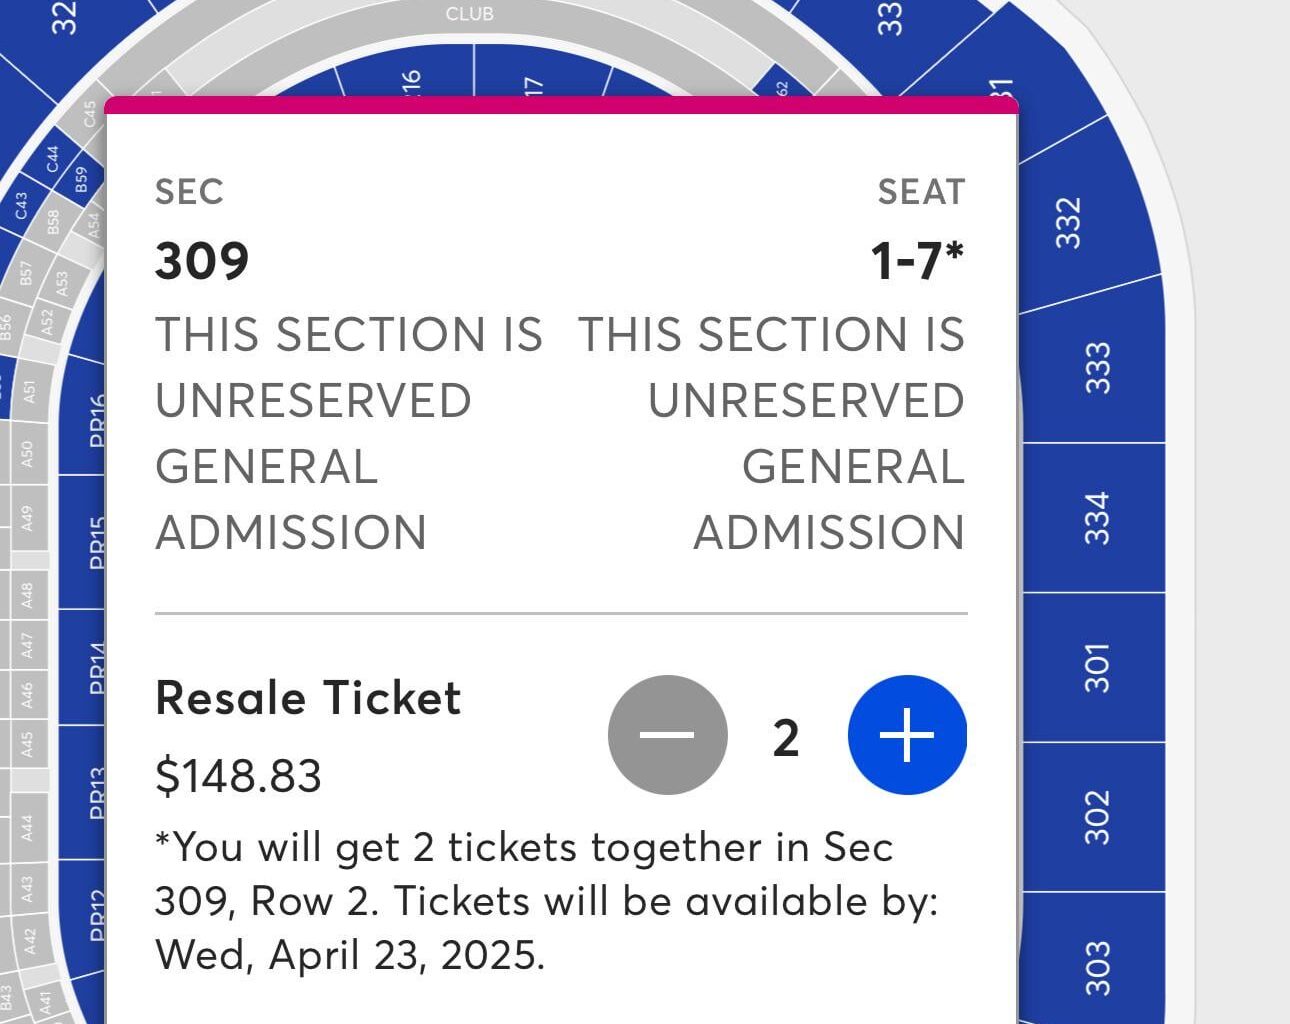Screen dimensions: 1290x1024
Task: Click the Resale Ticket heading
Action: (x=306, y=698)
